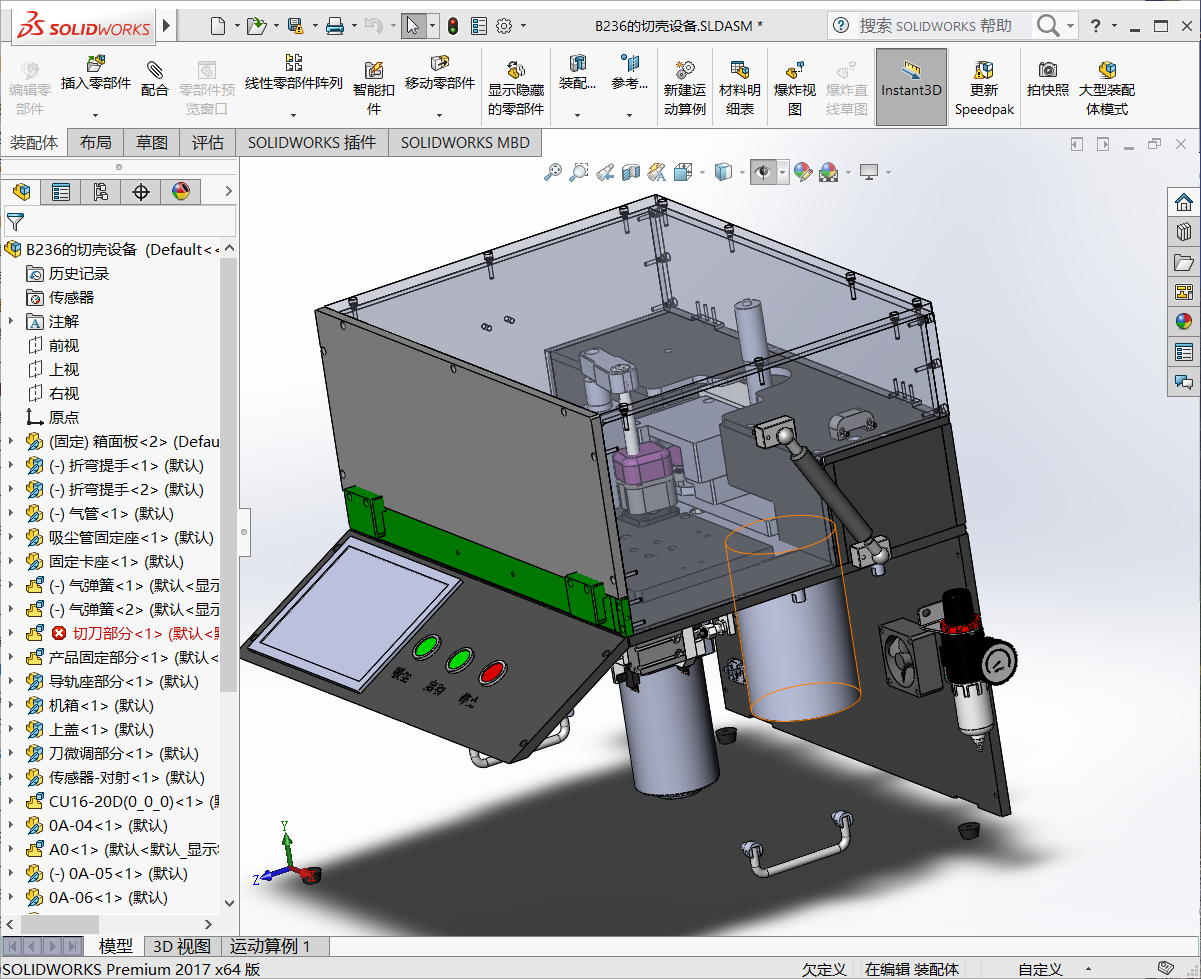Viewport: 1201px width, 979px height.
Task: Open the Design Library task pane icon
Action: tap(1184, 231)
